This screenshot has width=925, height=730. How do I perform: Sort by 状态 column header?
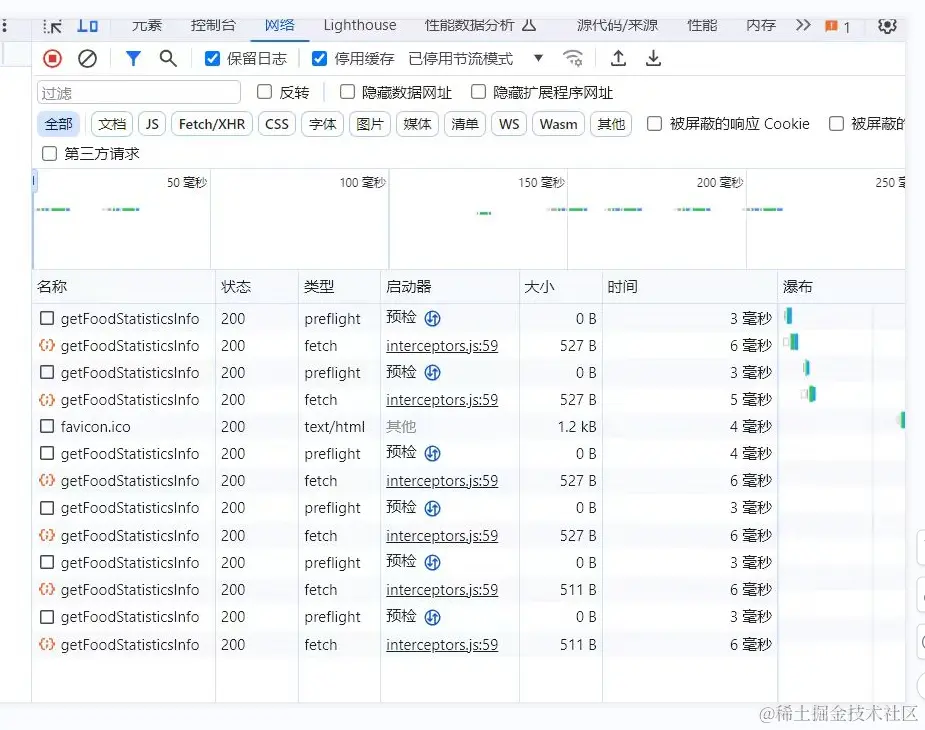click(x=257, y=287)
